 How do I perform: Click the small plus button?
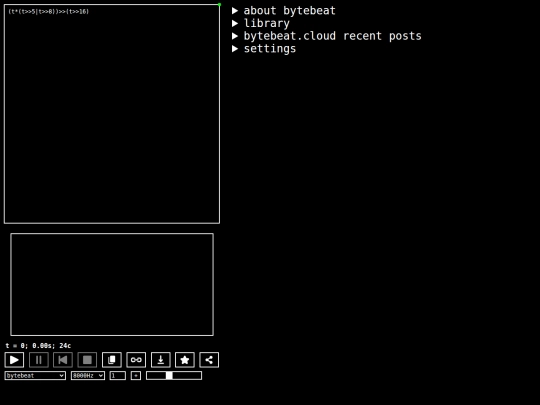pos(136,375)
